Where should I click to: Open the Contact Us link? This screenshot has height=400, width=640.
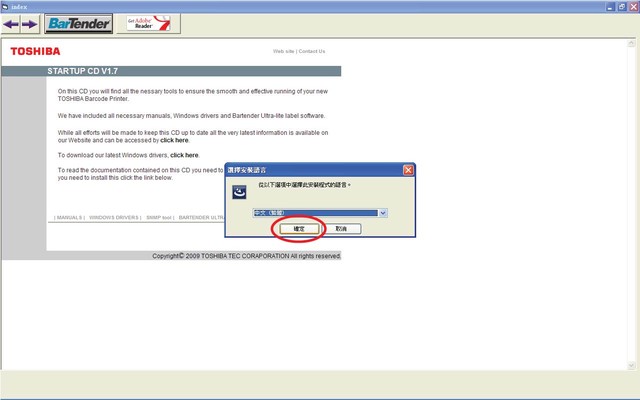312,51
